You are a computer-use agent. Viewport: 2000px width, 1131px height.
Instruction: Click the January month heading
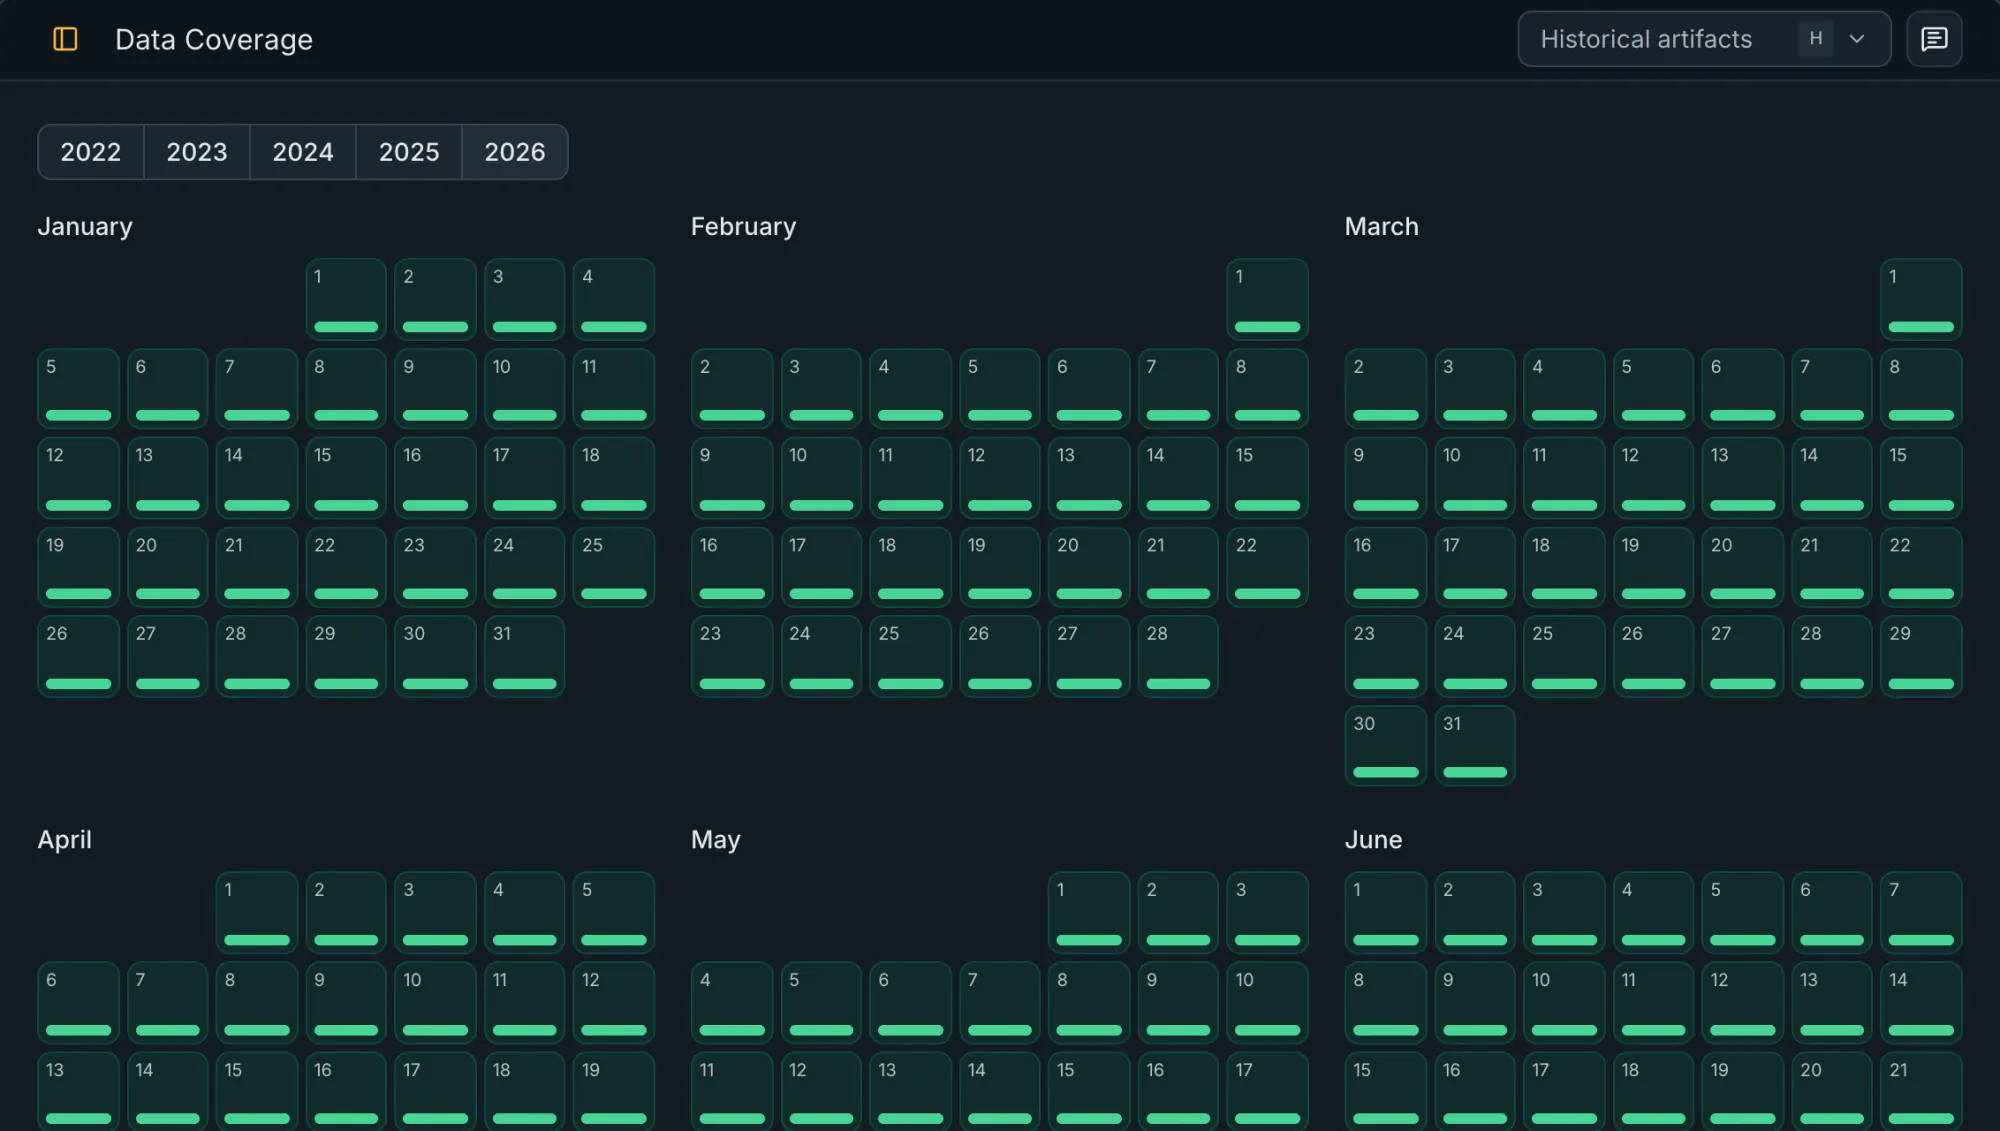tap(85, 227)
